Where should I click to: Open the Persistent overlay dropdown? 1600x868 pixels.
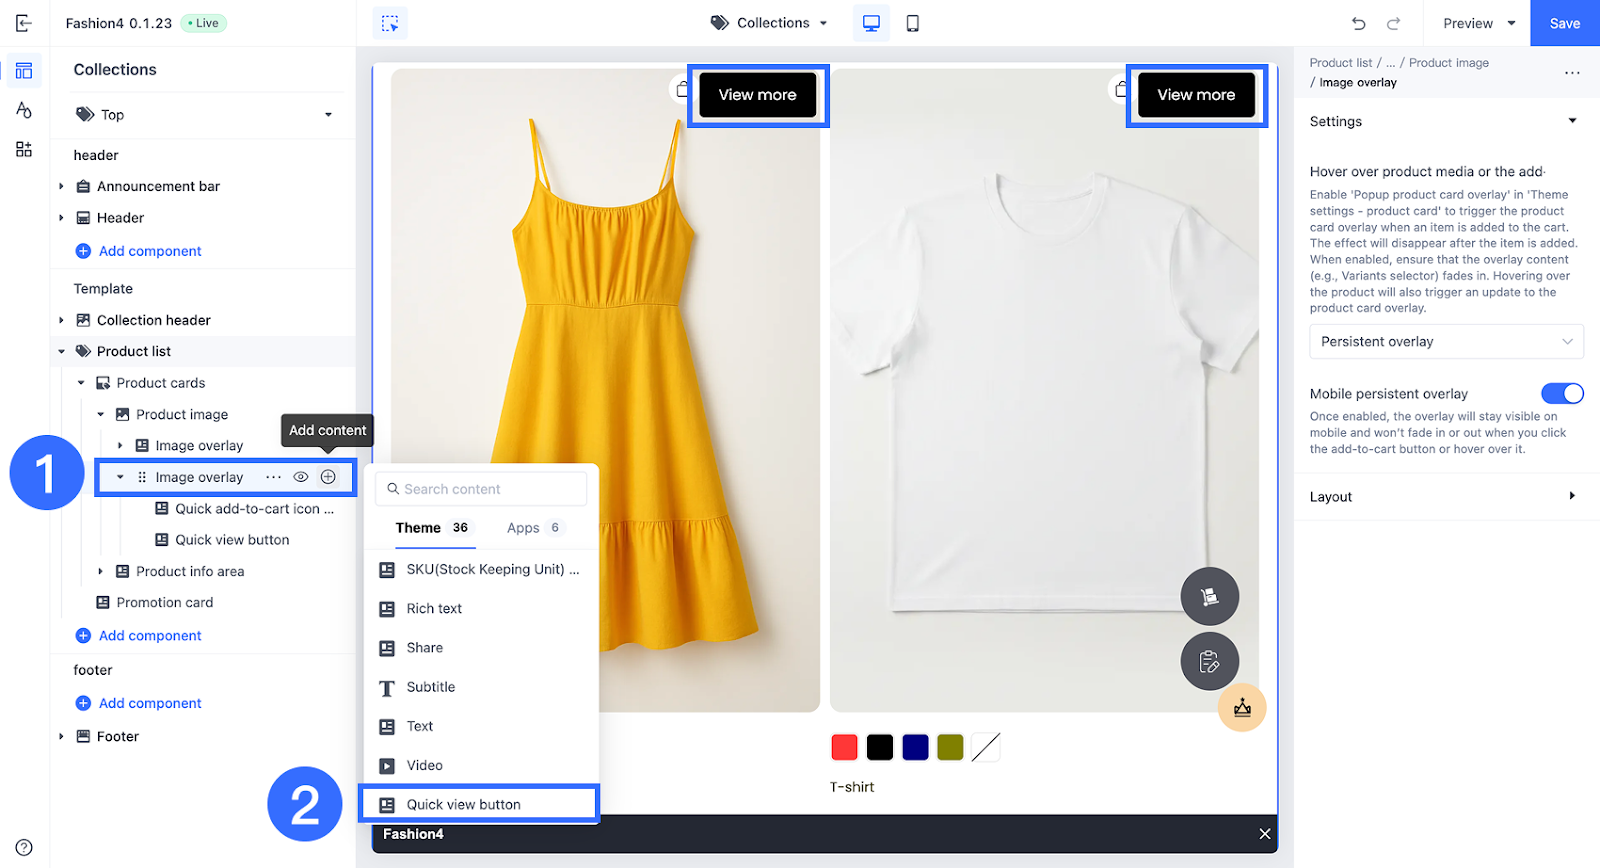(1446, 341)
